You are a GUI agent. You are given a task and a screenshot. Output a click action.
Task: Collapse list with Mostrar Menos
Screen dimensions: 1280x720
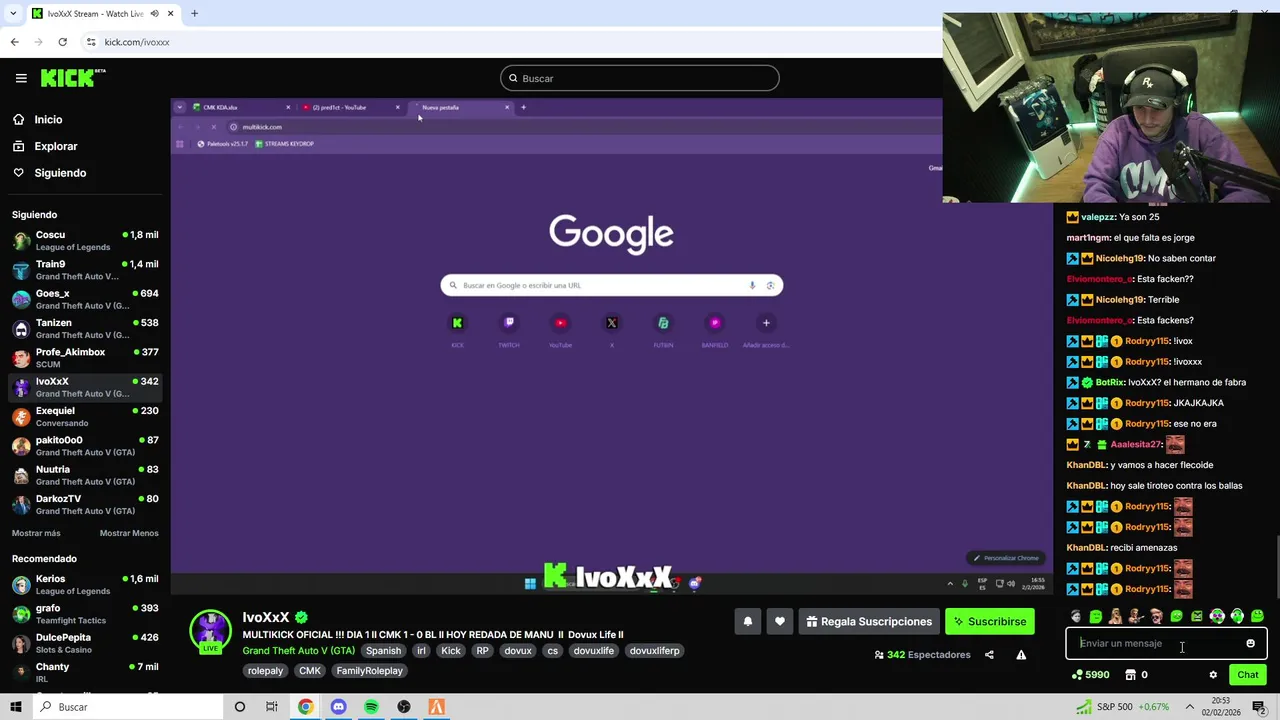click(129, 533)
